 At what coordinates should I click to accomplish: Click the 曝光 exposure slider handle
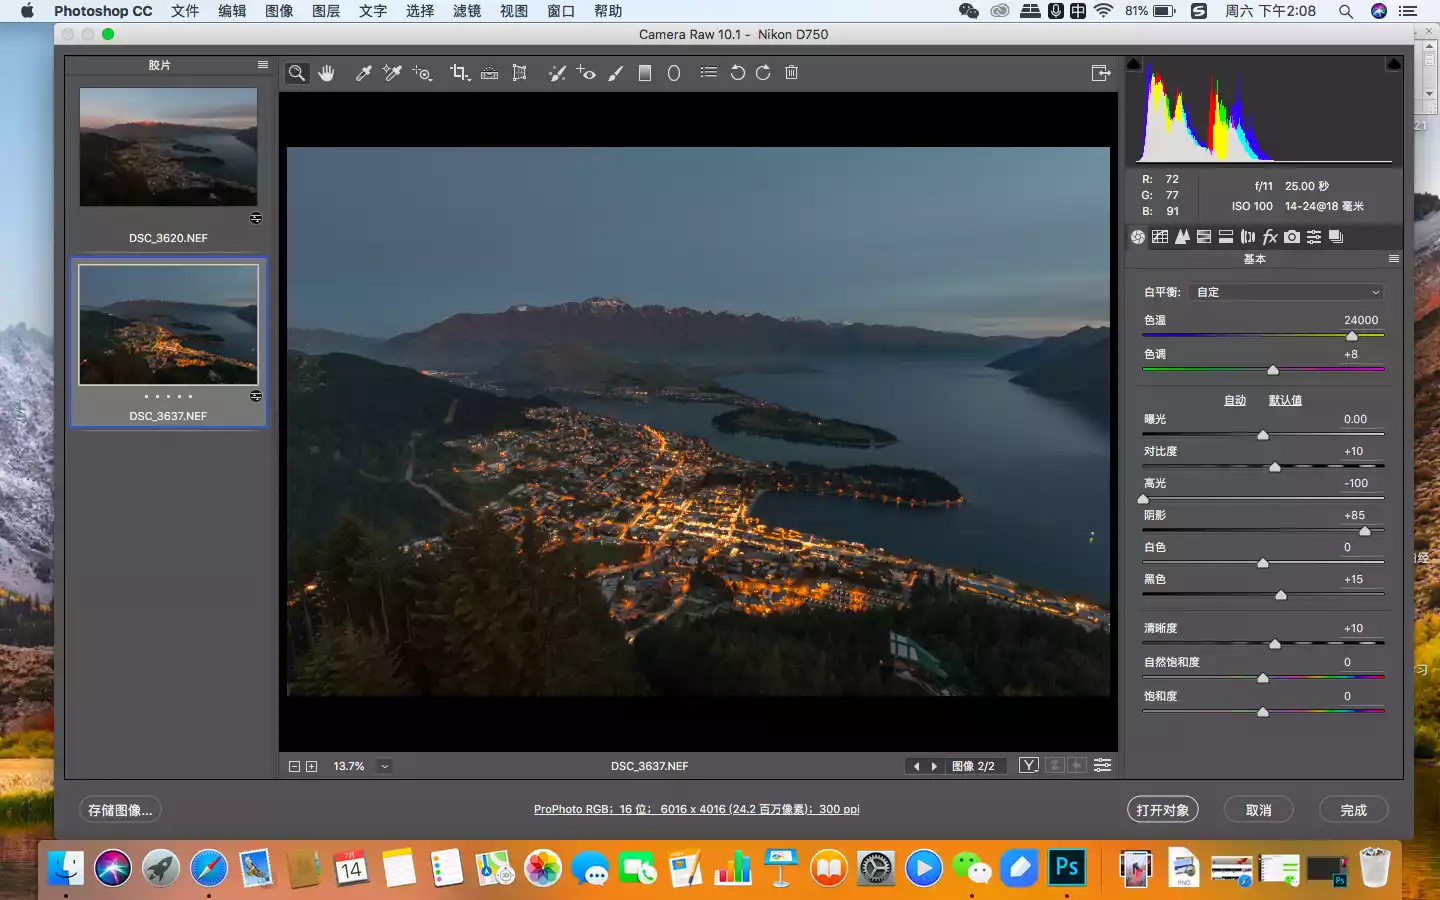click(x=1263, y=435)
